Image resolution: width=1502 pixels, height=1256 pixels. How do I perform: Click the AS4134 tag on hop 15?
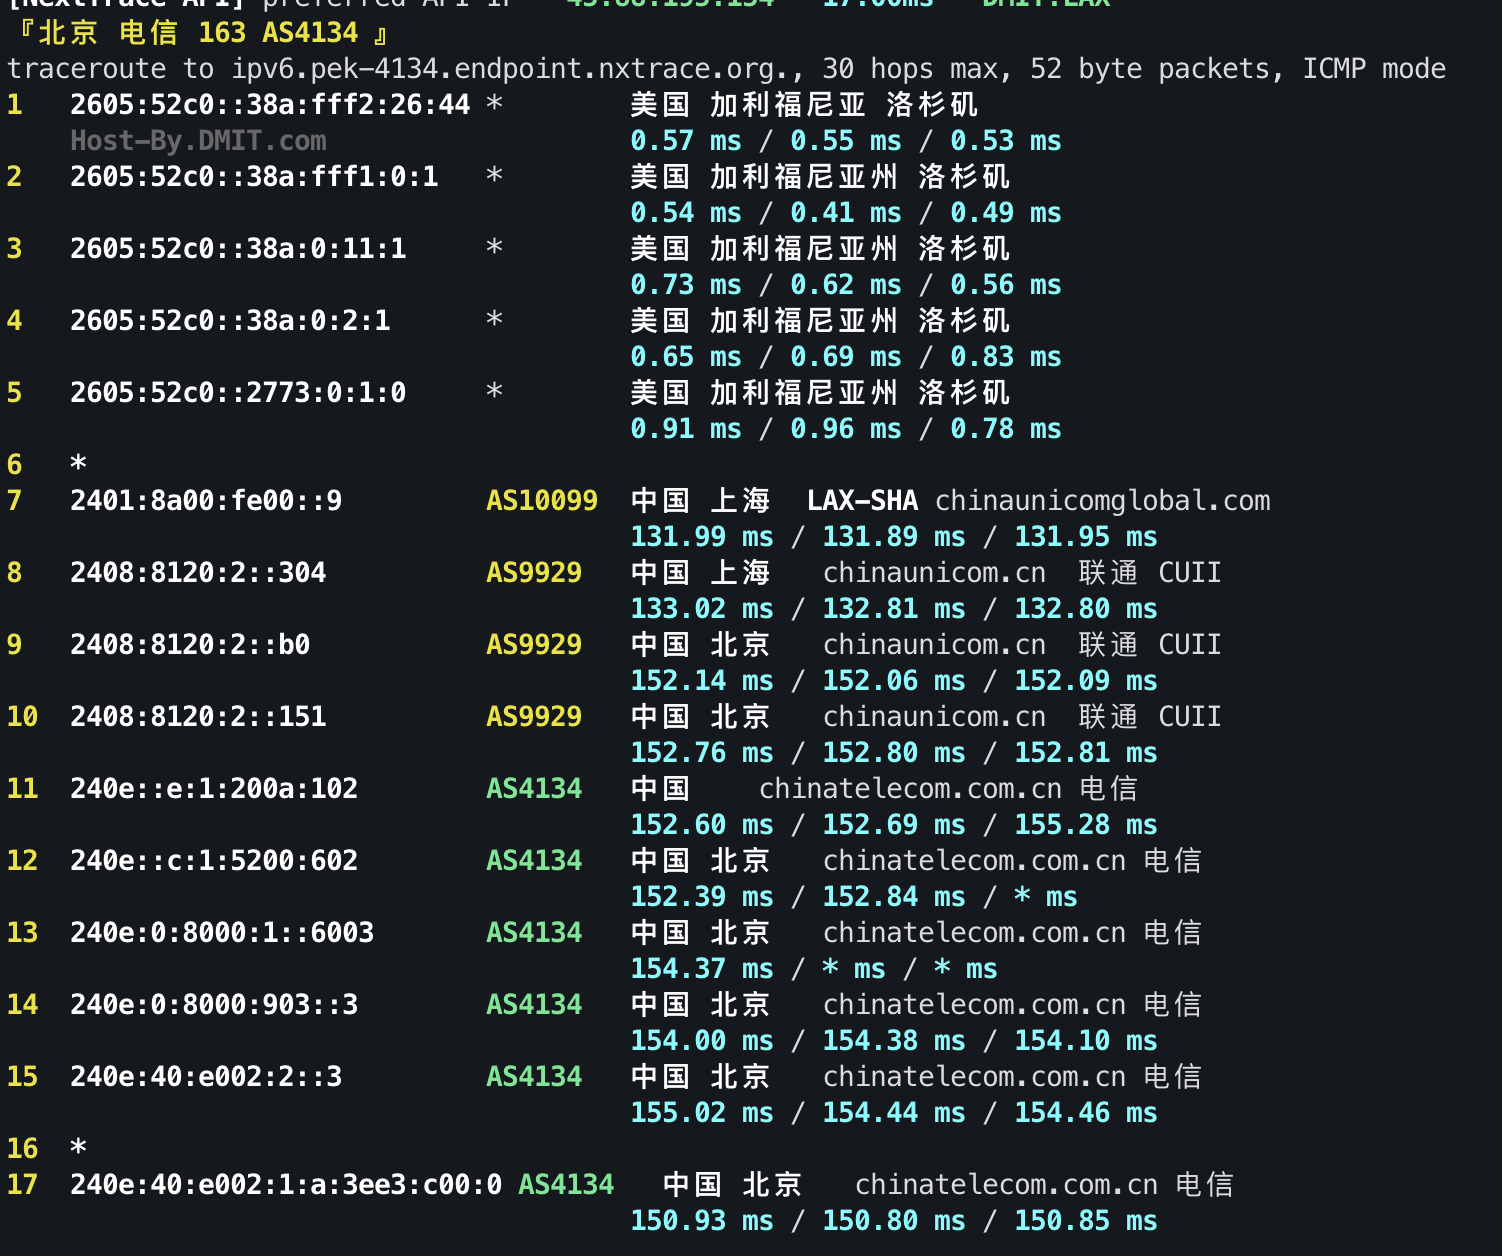pos(534,1076)
